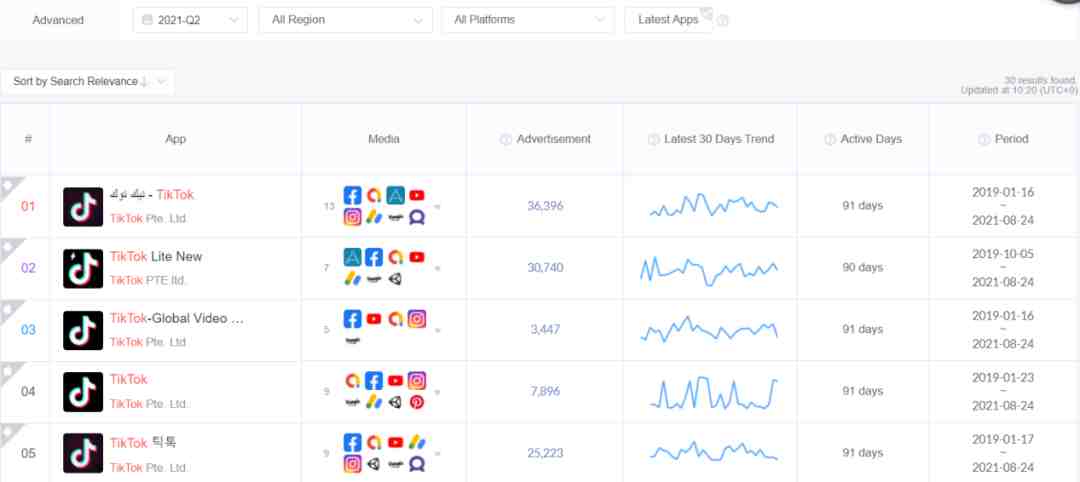Click the 2019-01-17 period start date
Image resolution: width=1080 pixels, height=482 pixels.
1003,439
